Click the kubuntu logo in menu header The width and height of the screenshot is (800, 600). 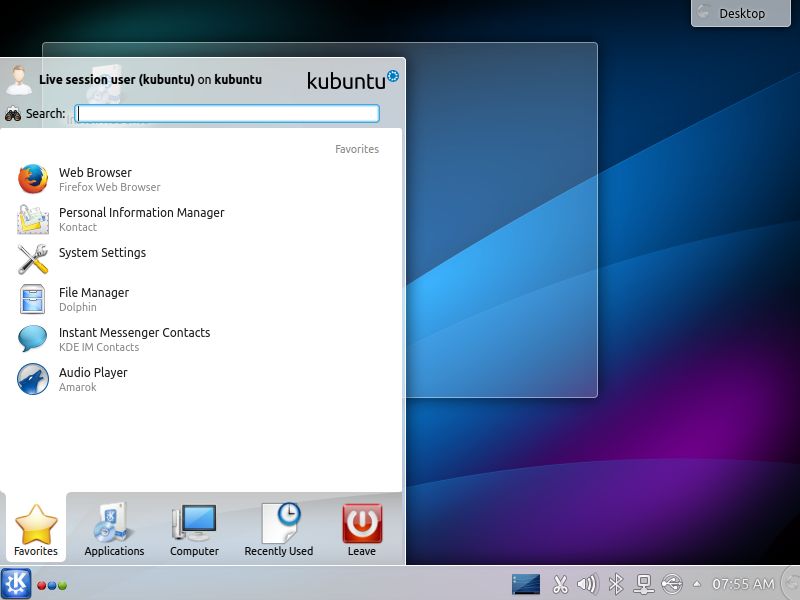pyautogui.click(x=353, y=80)
